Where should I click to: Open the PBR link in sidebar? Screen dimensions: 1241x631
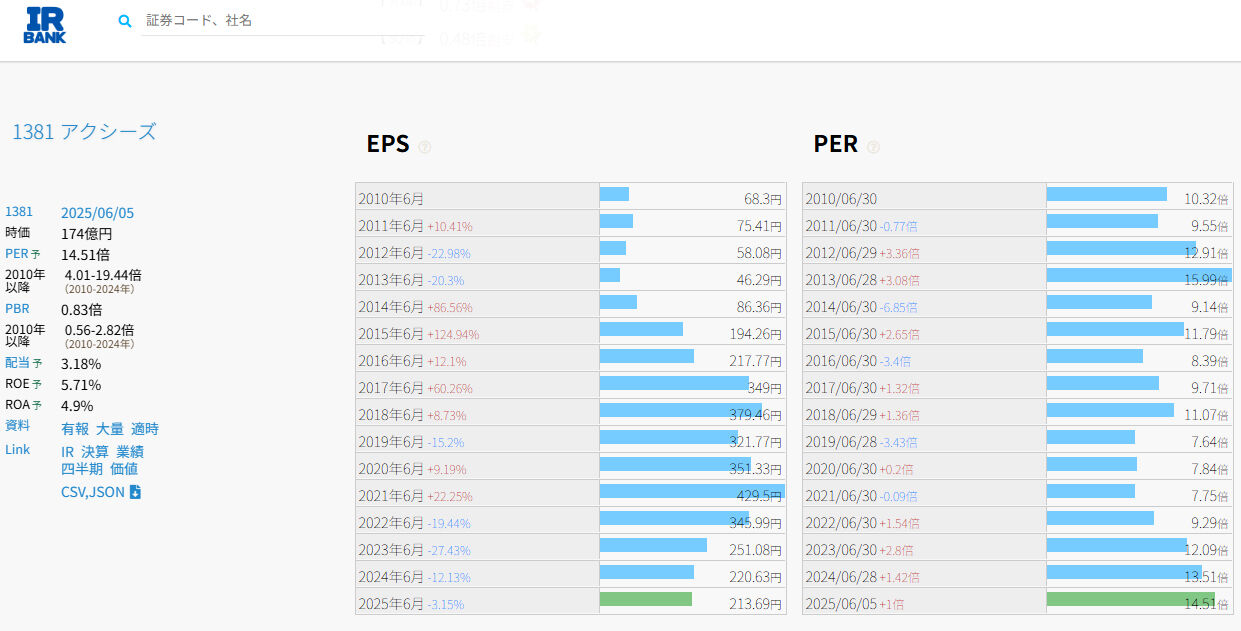coord(17,309)
